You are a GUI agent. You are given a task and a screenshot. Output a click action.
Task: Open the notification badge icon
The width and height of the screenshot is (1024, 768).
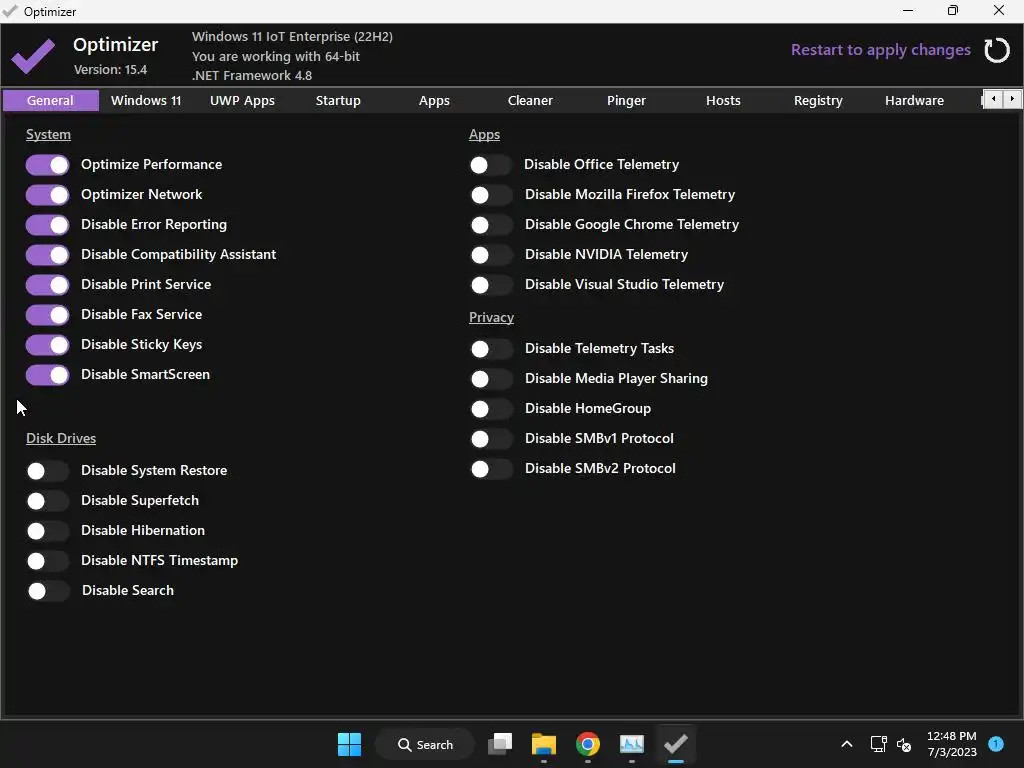pyautogui.click(x=996, y=743)
